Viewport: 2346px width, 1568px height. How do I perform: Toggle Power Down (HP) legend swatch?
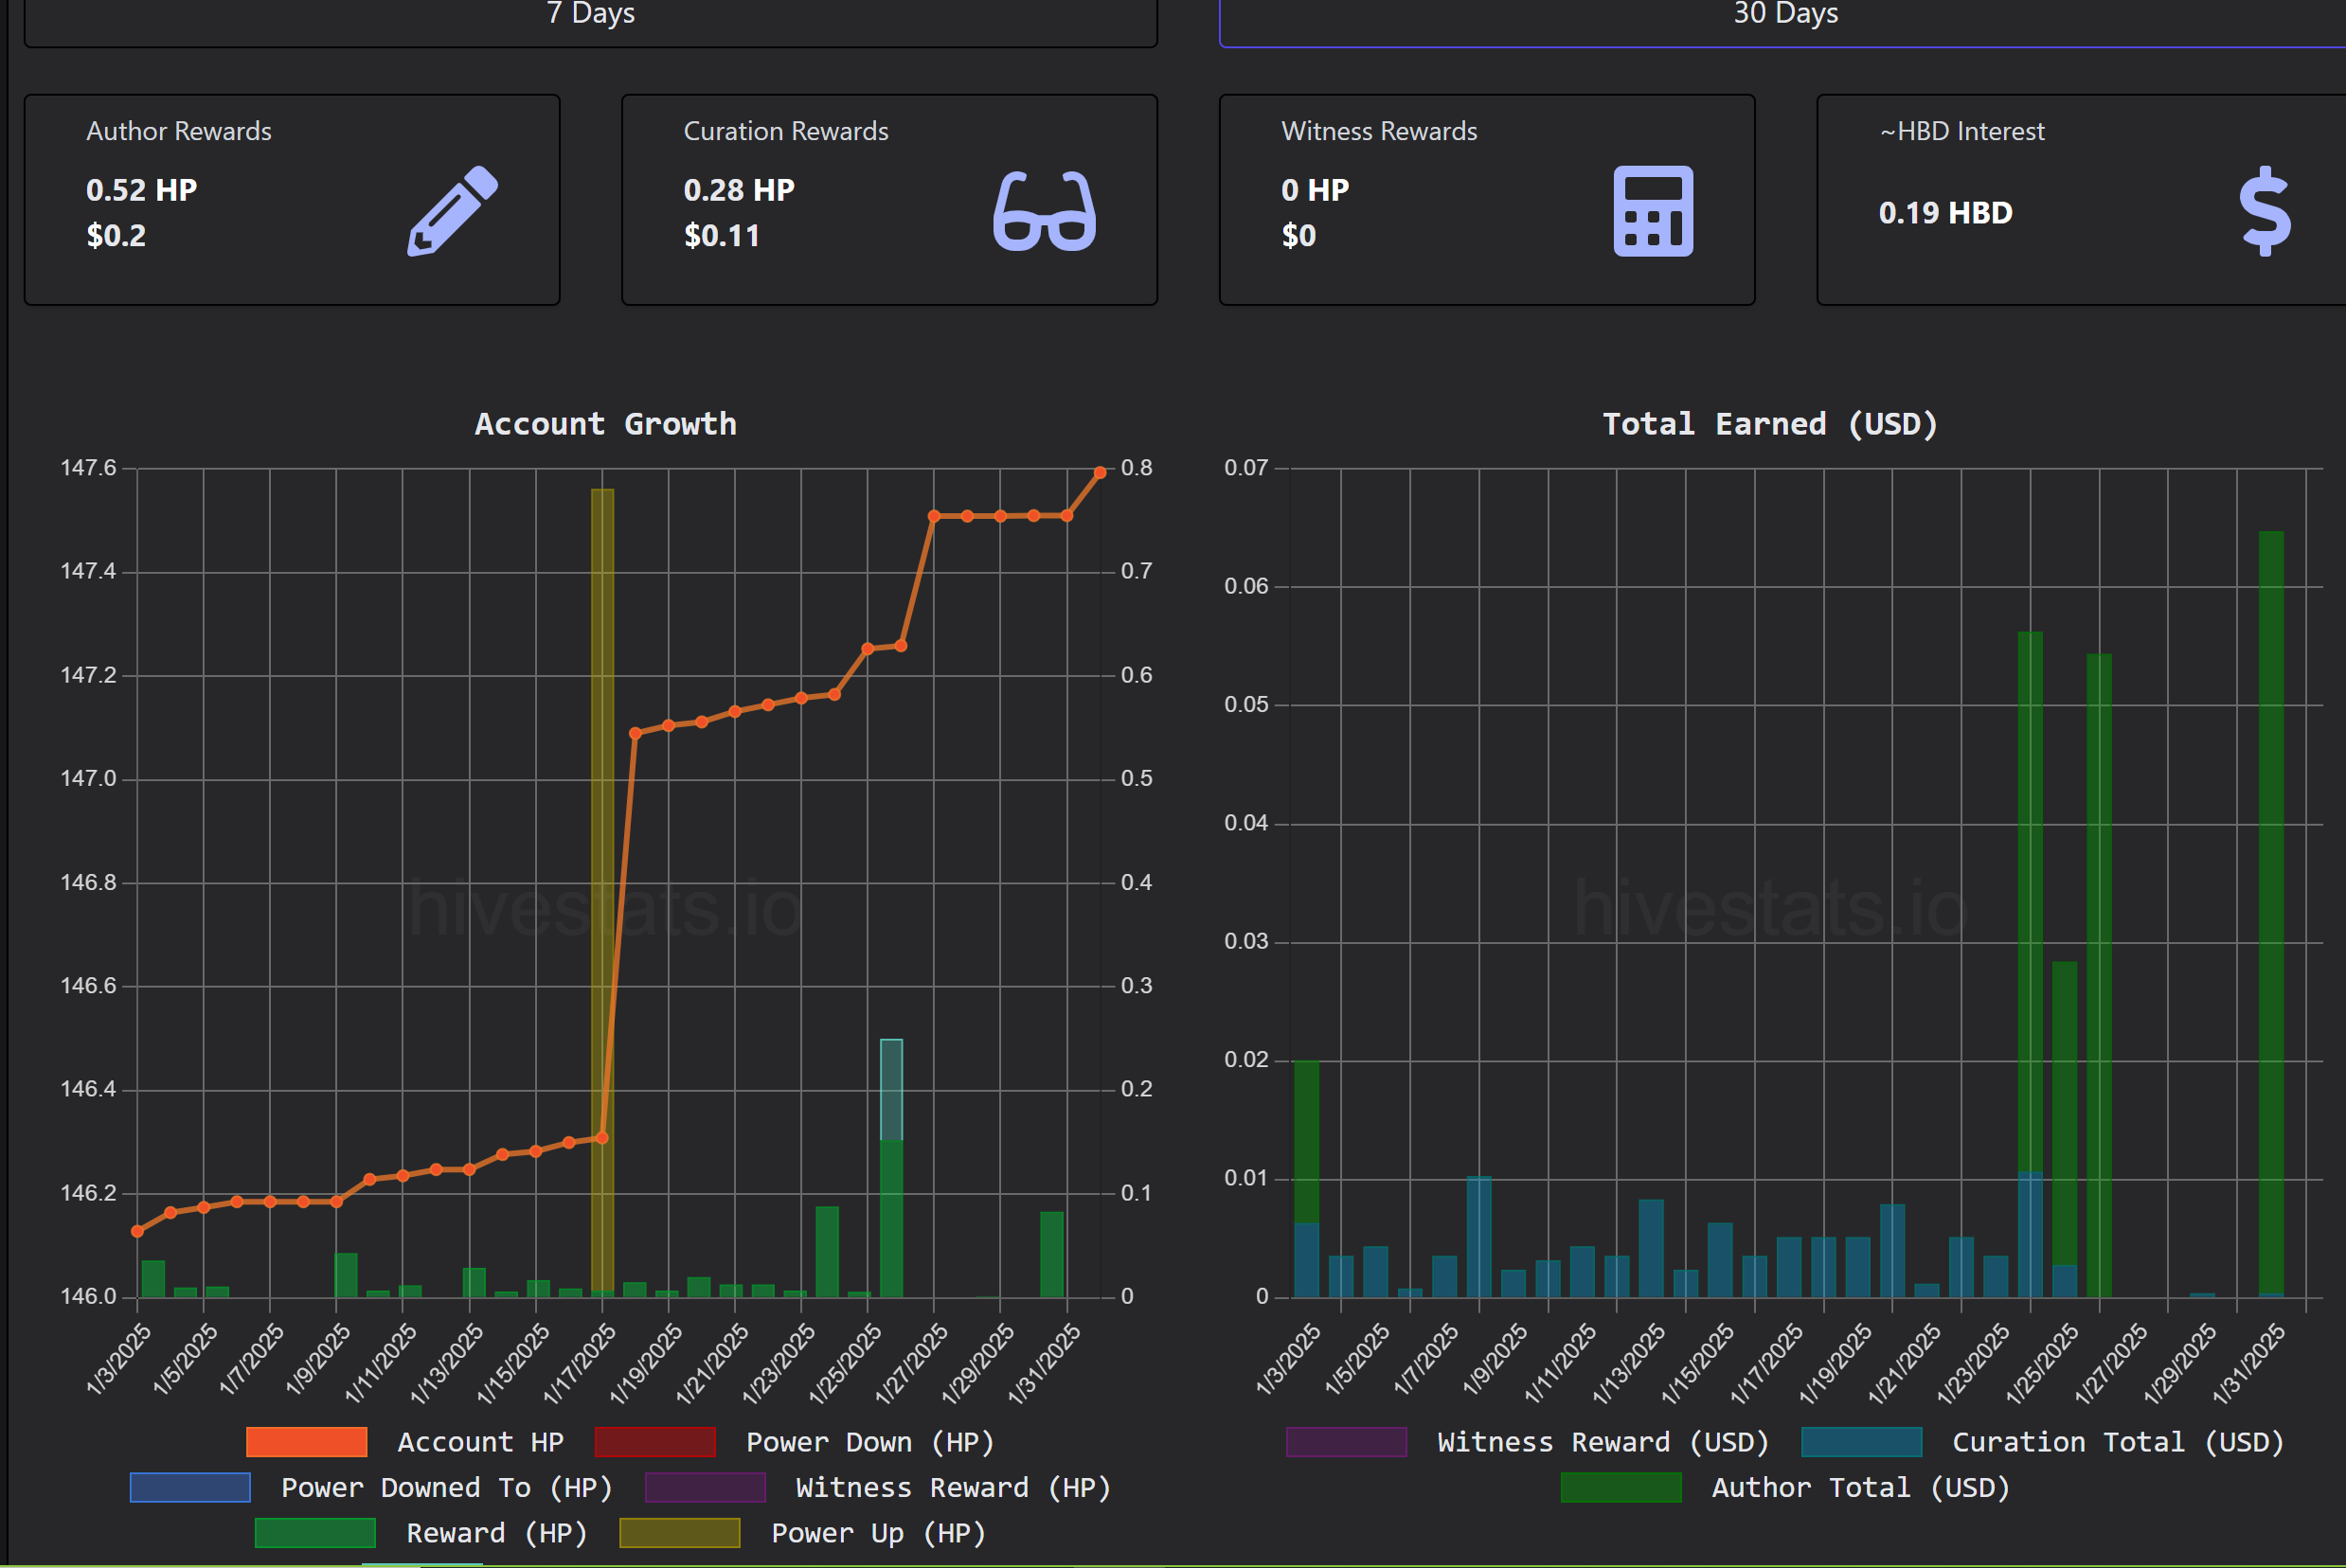tap(655, 1442)
